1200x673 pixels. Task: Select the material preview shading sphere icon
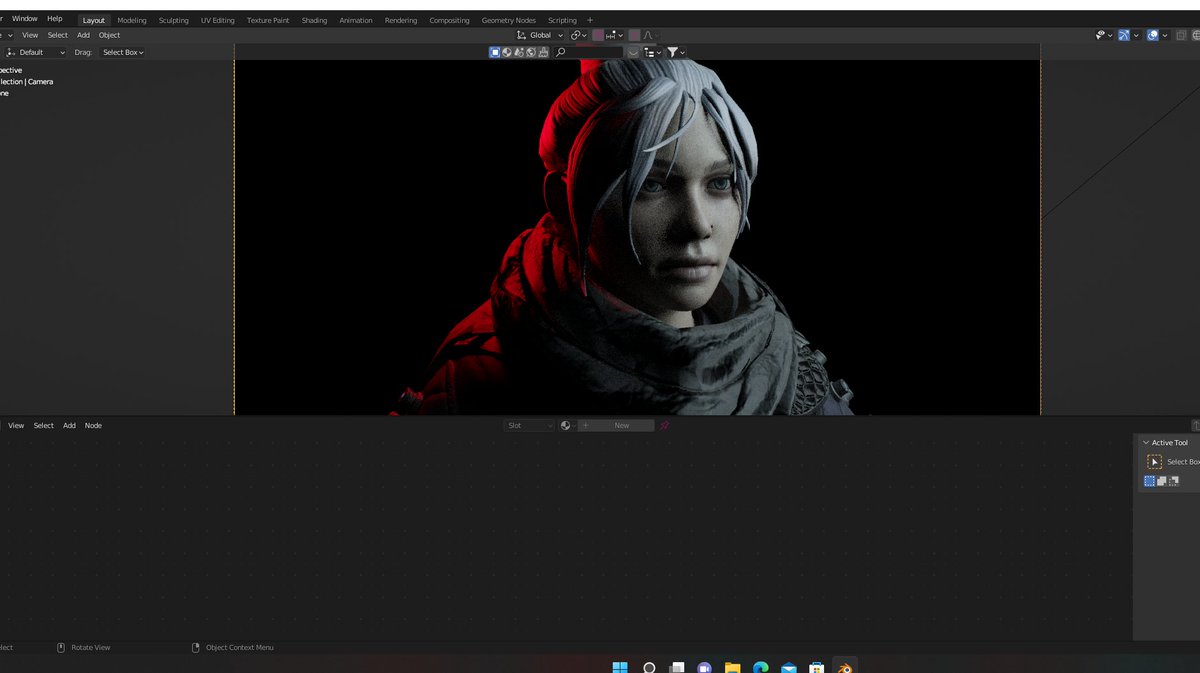click(507, 52)
